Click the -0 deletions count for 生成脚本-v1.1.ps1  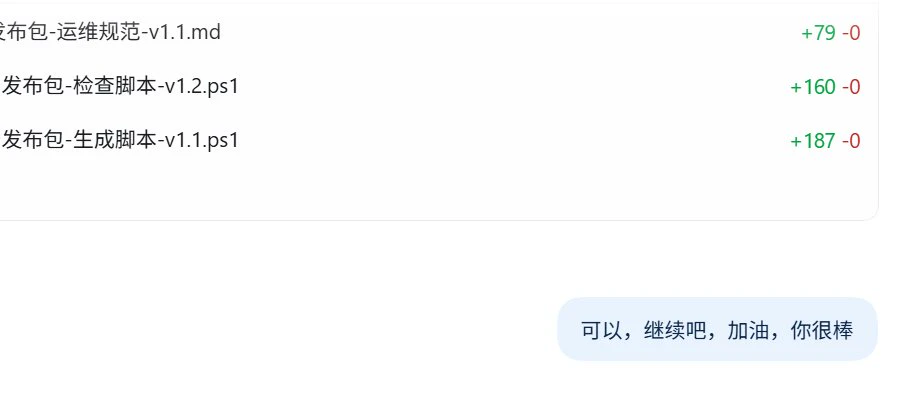pos(851,140)
